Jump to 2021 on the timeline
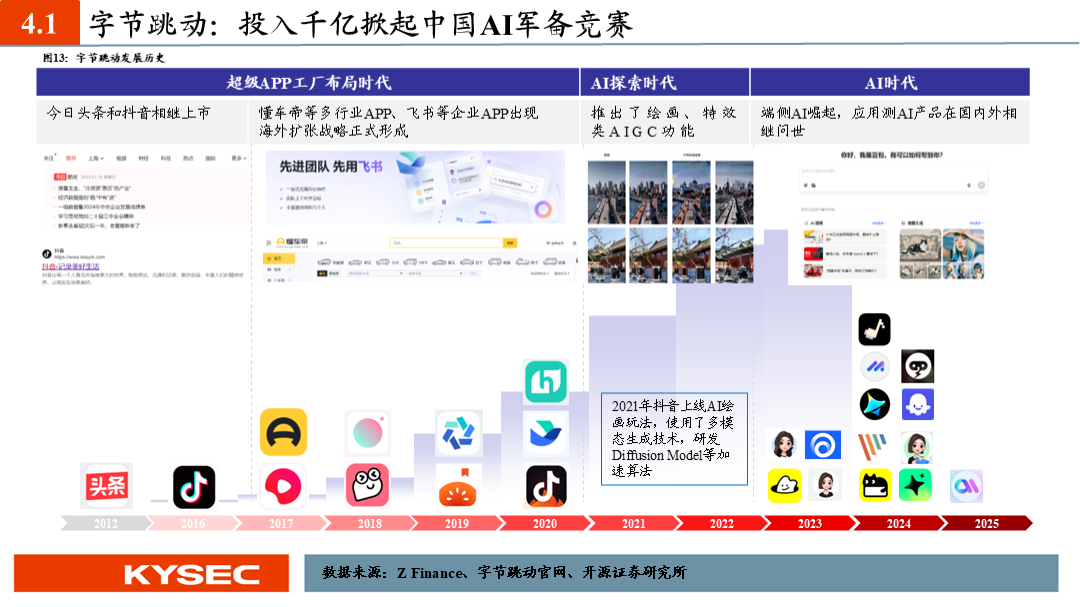Screen dimensions: 1080x607 pos(634,524)
